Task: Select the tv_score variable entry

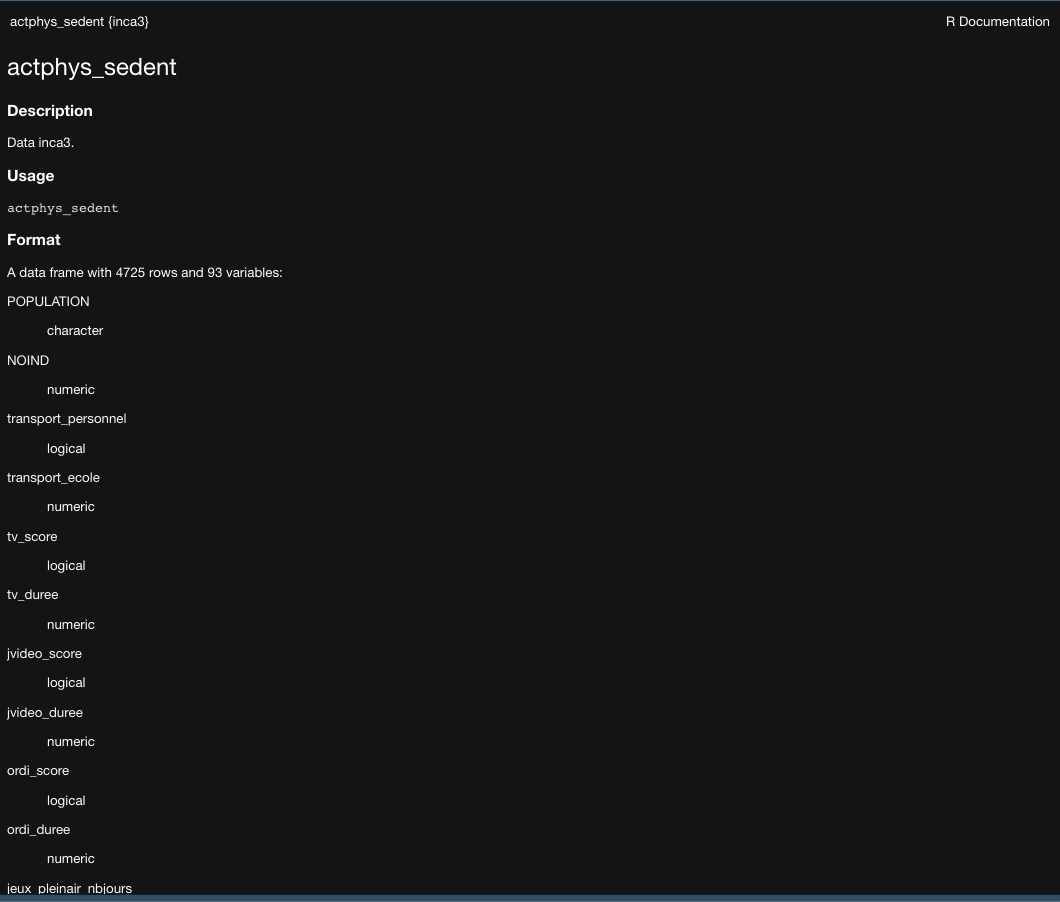Action: [31, 536]
